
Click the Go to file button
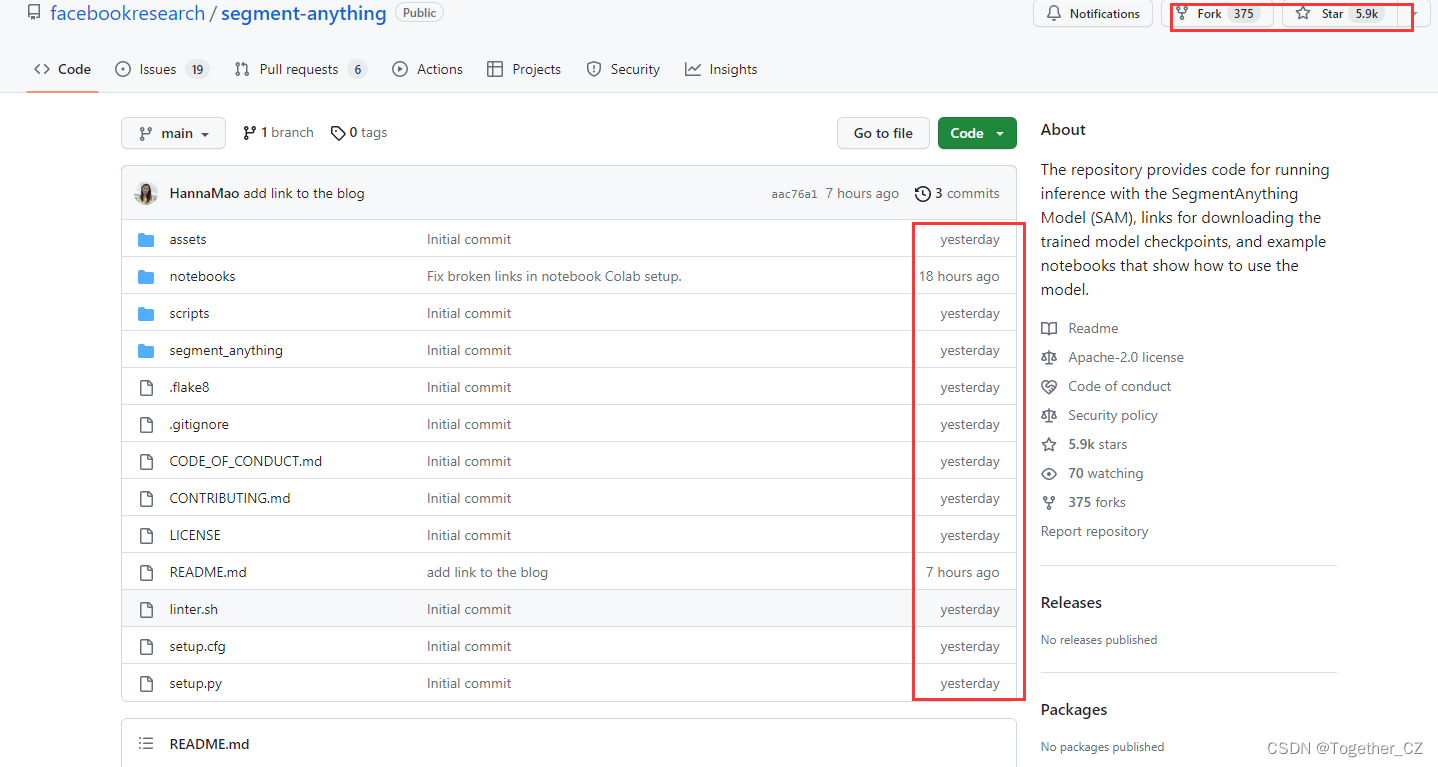(883, 133)
